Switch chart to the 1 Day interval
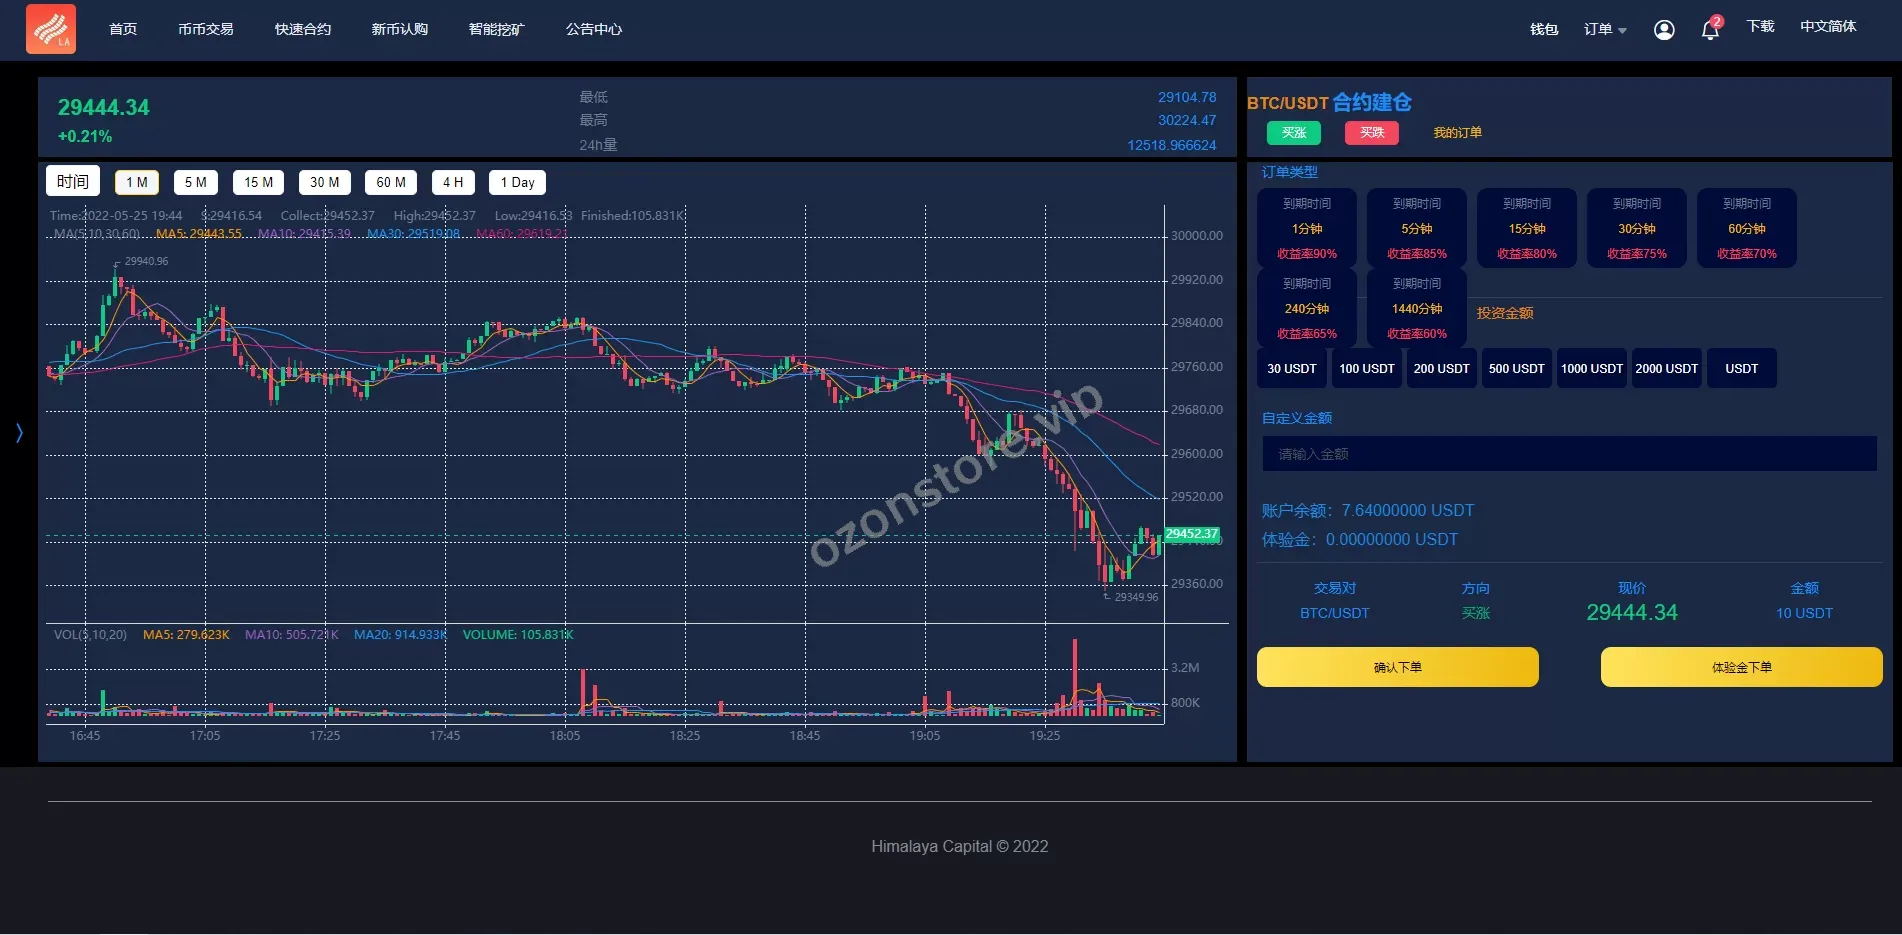Viewport: 1902px width, 935px height. click(517, 182)
